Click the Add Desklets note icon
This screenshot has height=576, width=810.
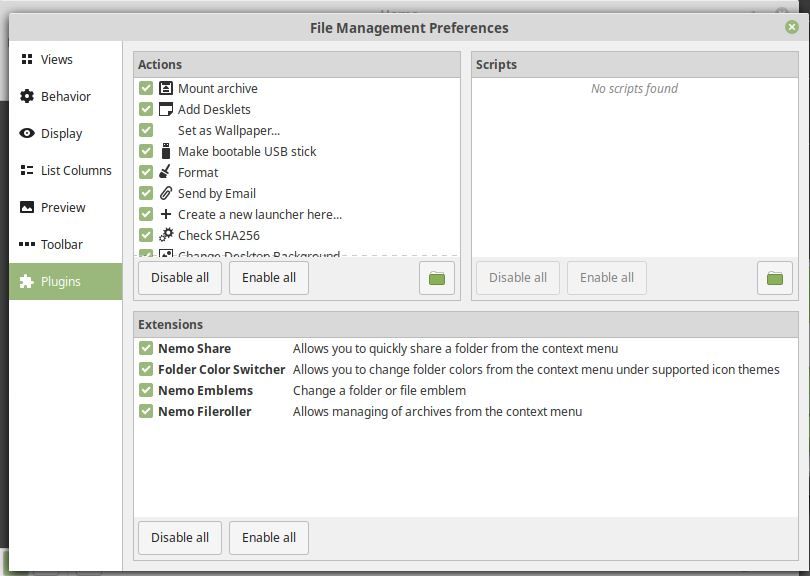[x=166, y=109]
